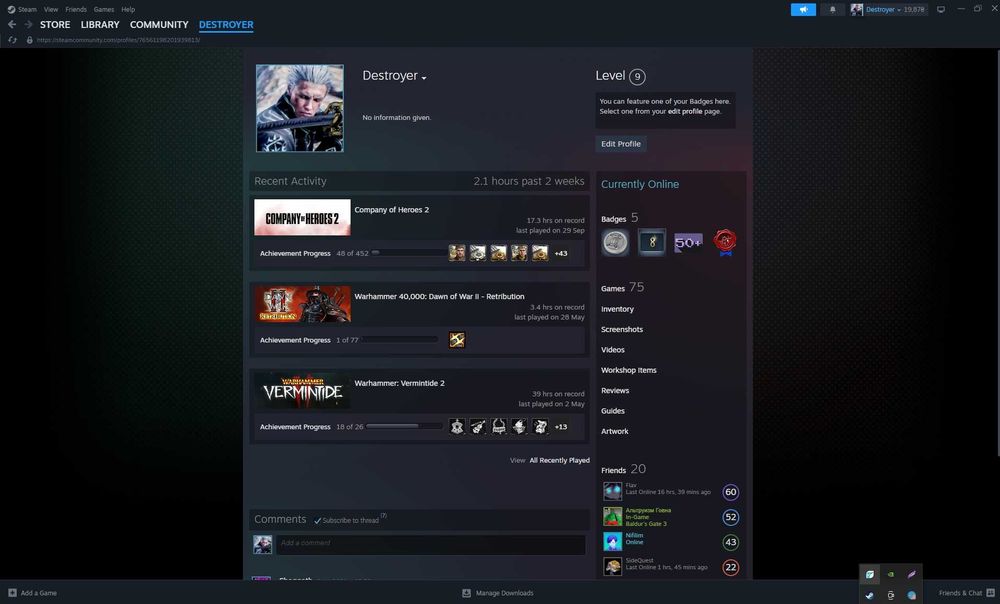Toggle Subscribe to thread checkbox

pos(318,521)
